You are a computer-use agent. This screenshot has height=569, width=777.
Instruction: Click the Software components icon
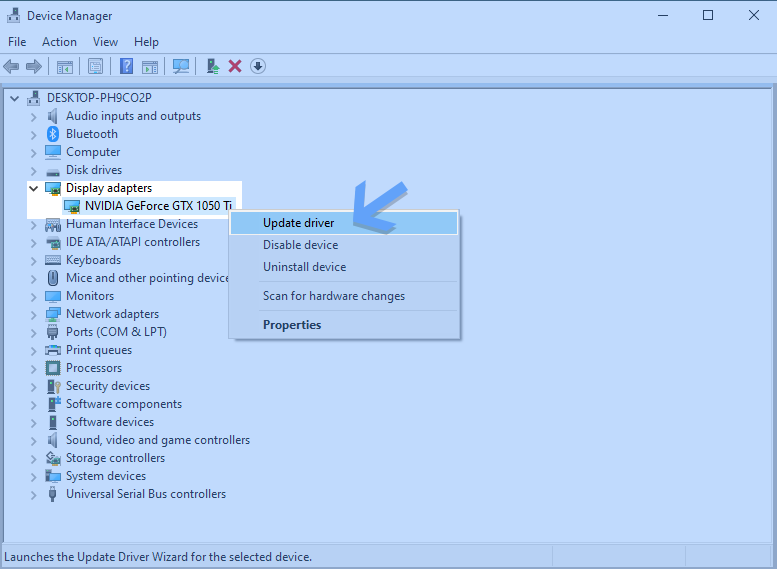54,404
